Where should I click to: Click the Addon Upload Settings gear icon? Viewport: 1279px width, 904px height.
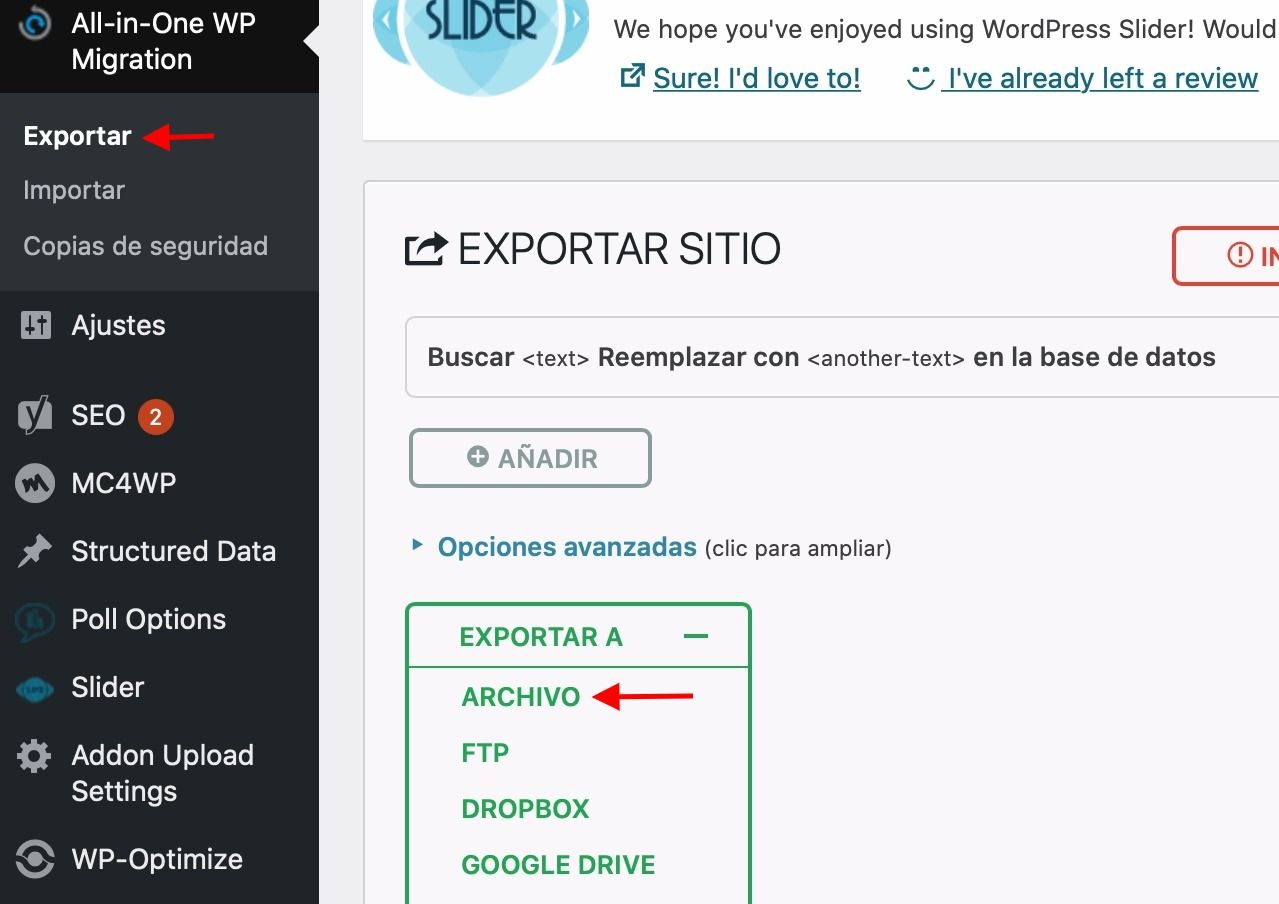click(35, 756)
